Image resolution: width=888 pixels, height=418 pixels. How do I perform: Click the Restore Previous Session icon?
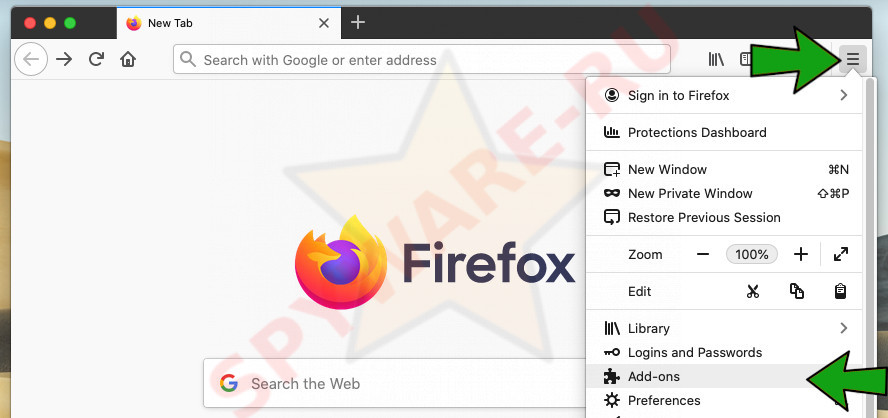pos(612,217)
